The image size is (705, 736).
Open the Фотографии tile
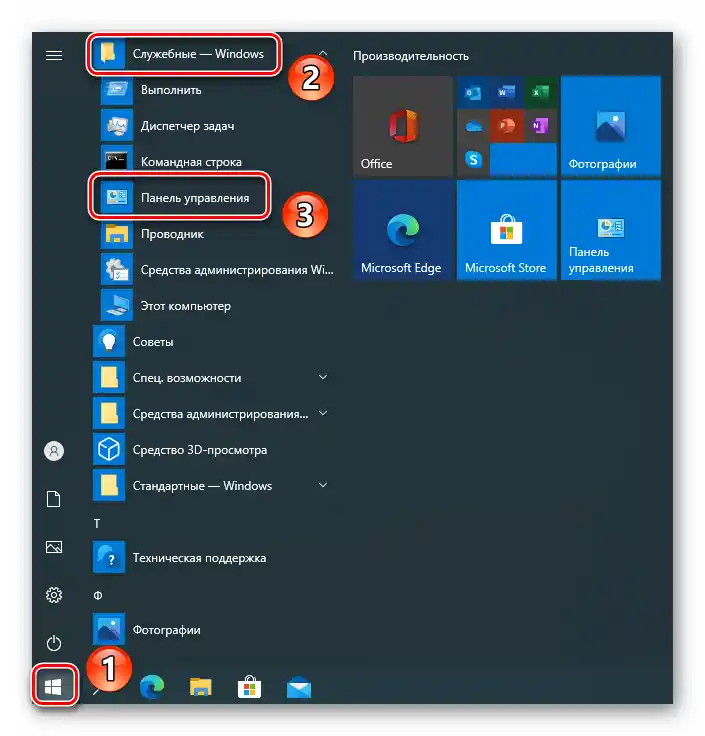click(611, 126)
